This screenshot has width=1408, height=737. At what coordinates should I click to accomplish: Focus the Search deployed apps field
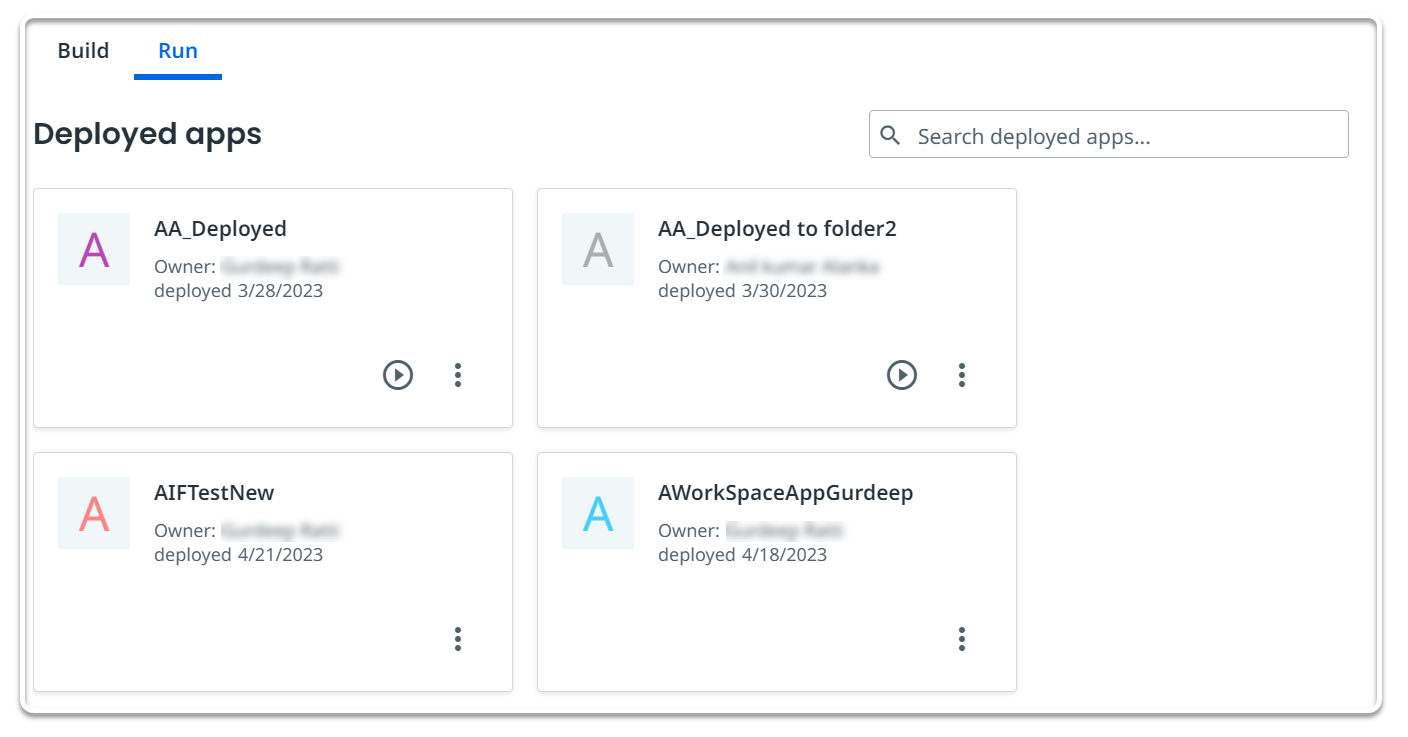[1109, 134]
